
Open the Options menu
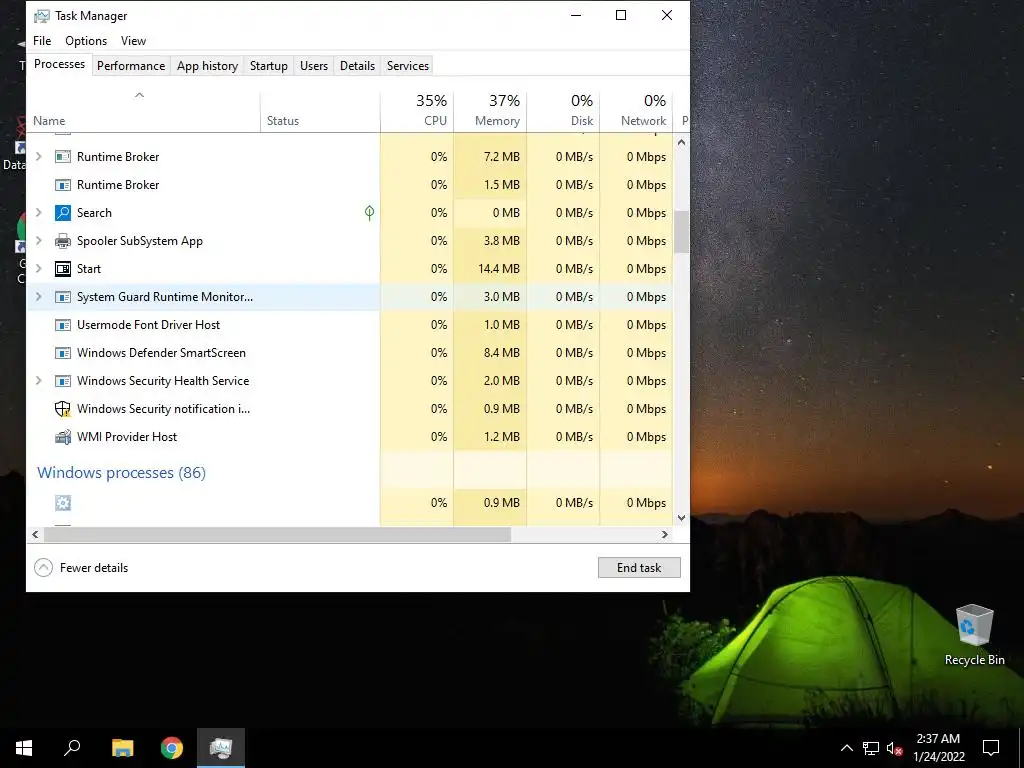86,40
